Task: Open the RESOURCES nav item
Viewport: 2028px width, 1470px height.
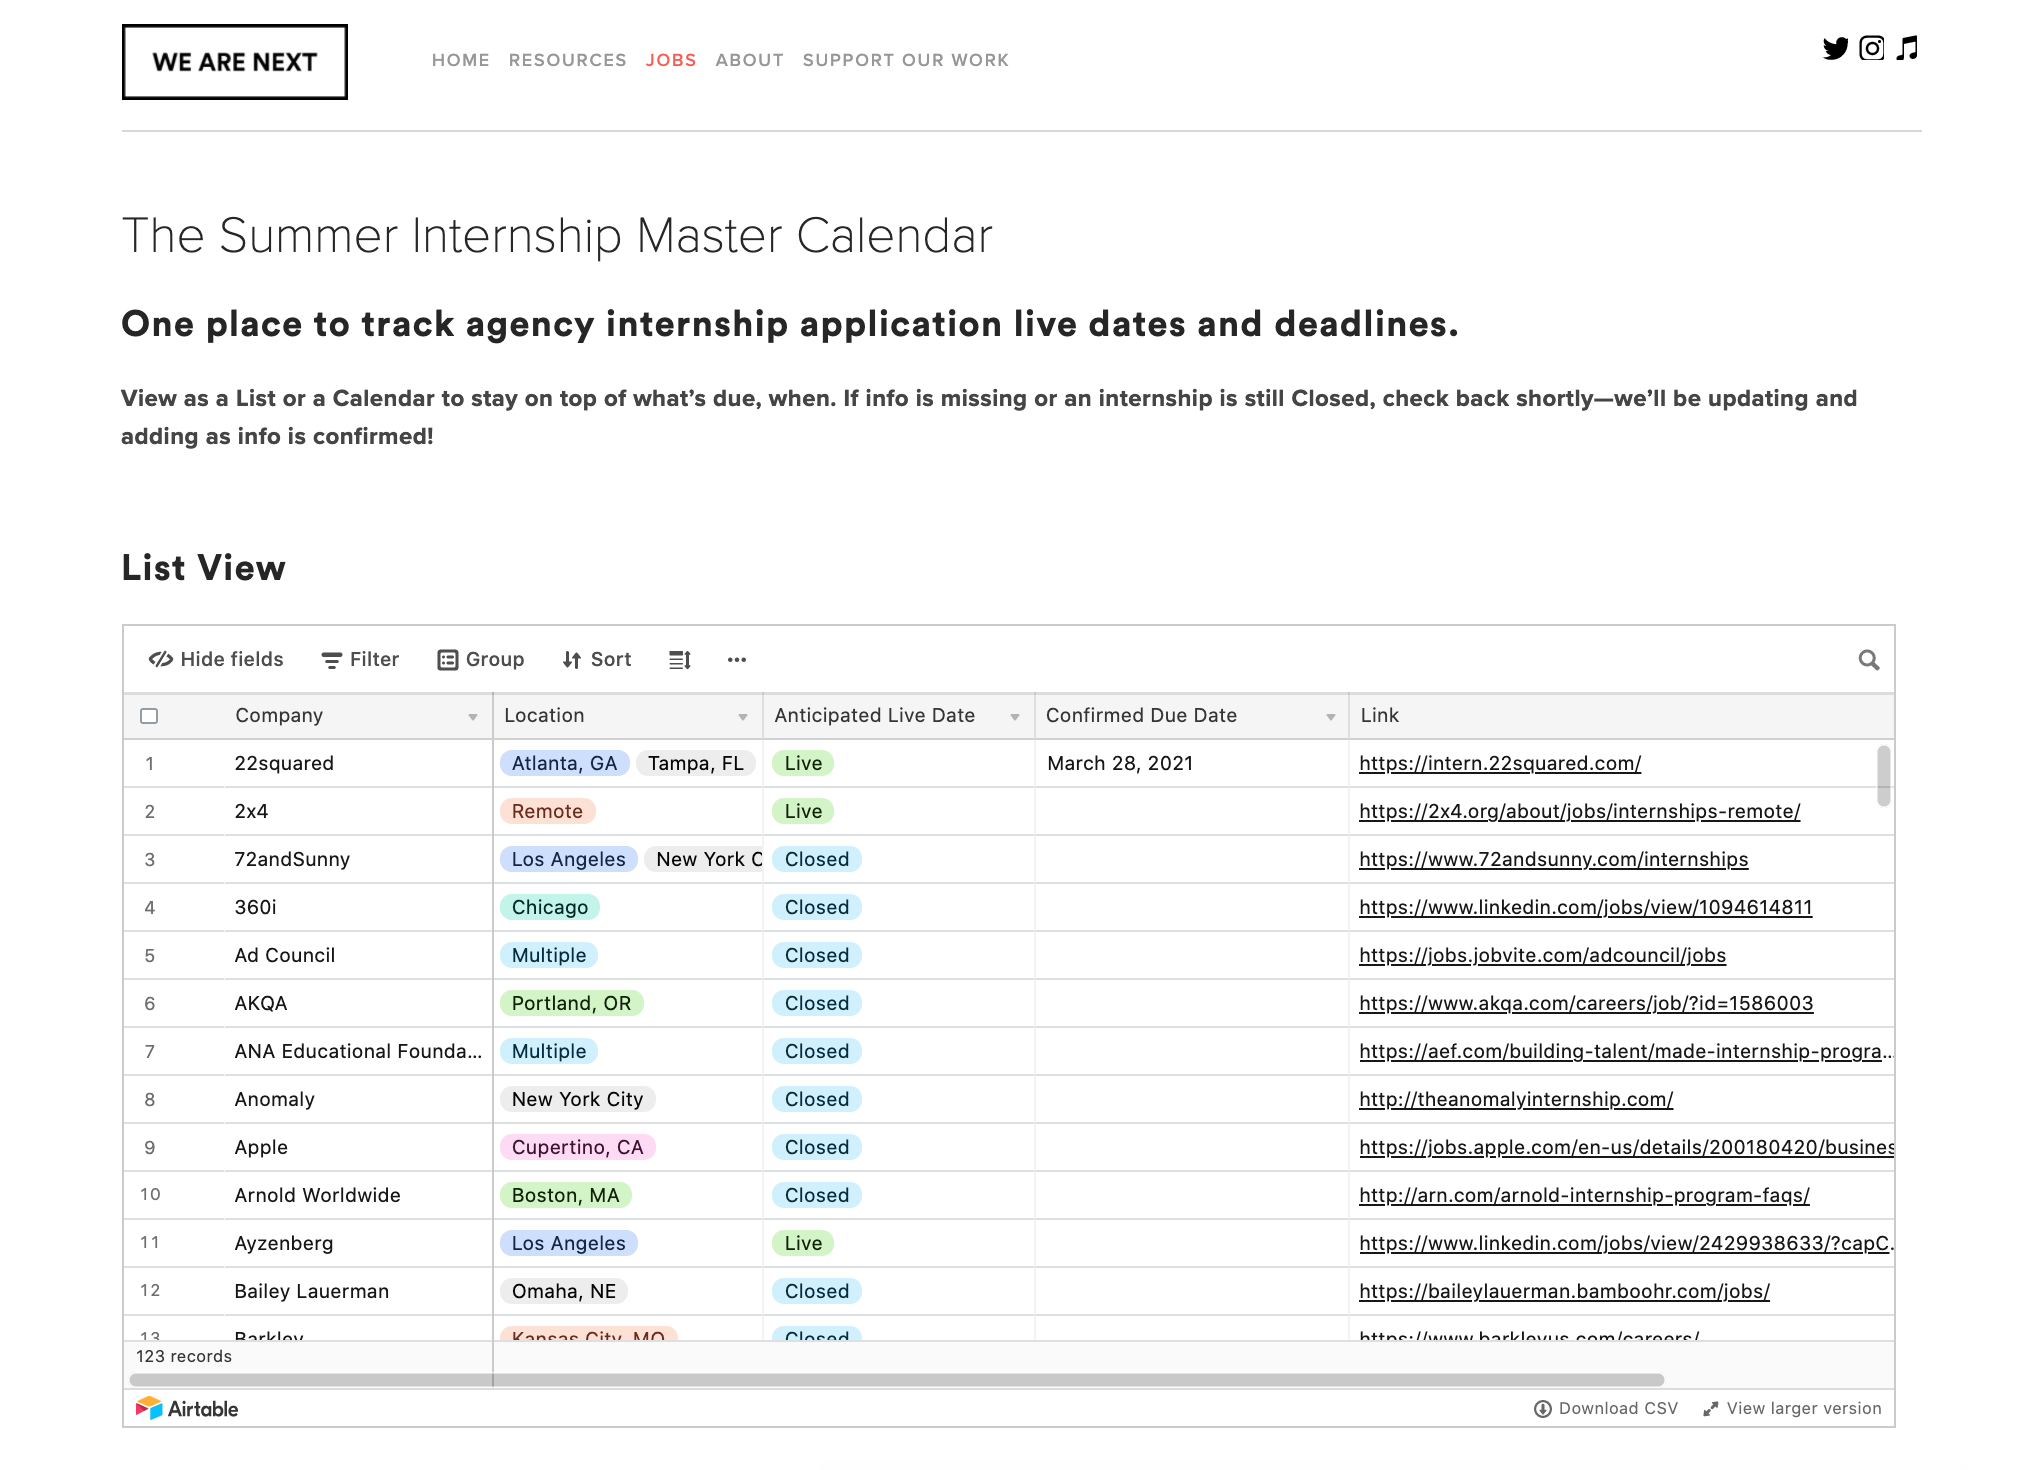Action: [568, 60]
